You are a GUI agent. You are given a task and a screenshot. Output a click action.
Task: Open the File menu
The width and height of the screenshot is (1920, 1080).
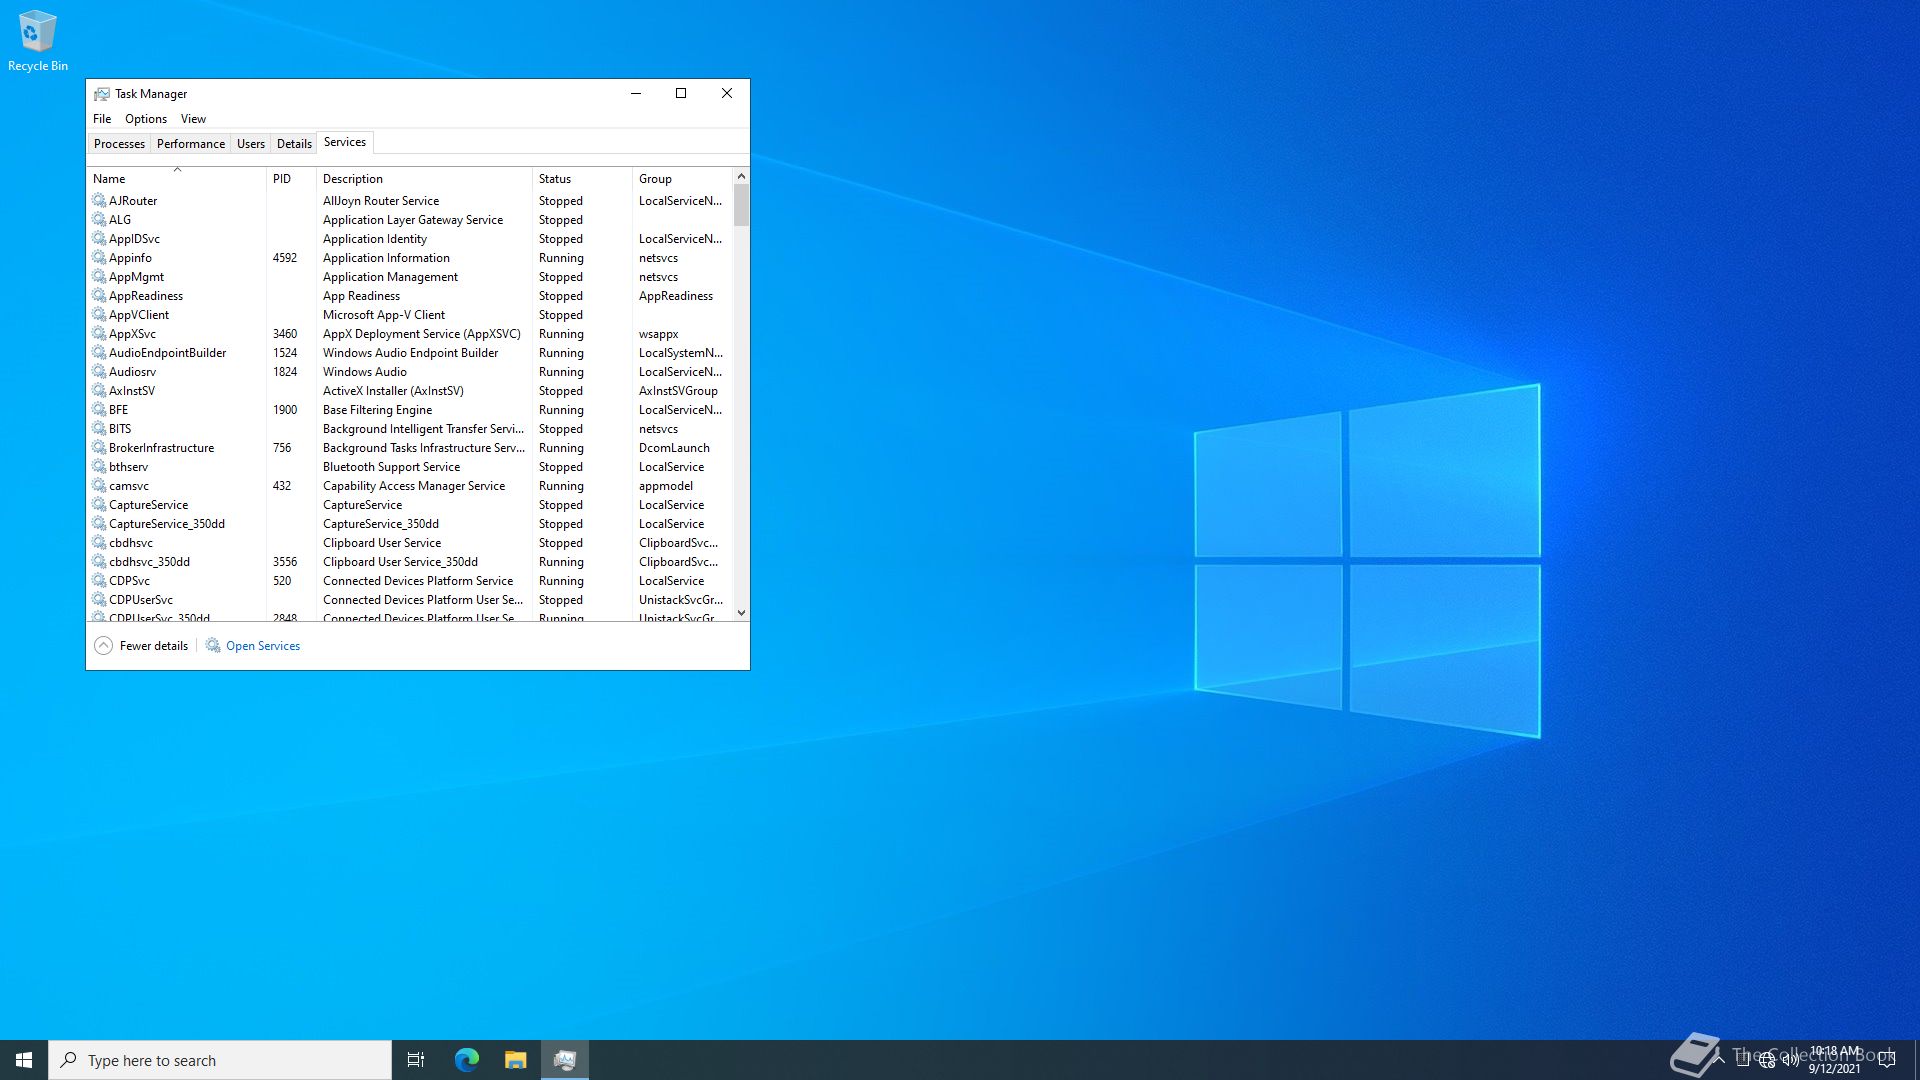(102, 119)
